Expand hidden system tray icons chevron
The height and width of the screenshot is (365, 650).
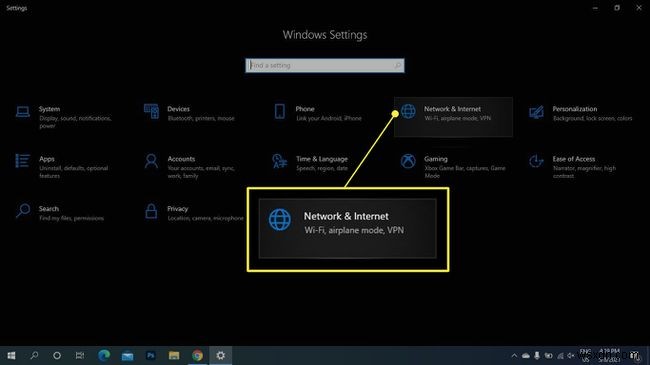[x=514, y=355]
